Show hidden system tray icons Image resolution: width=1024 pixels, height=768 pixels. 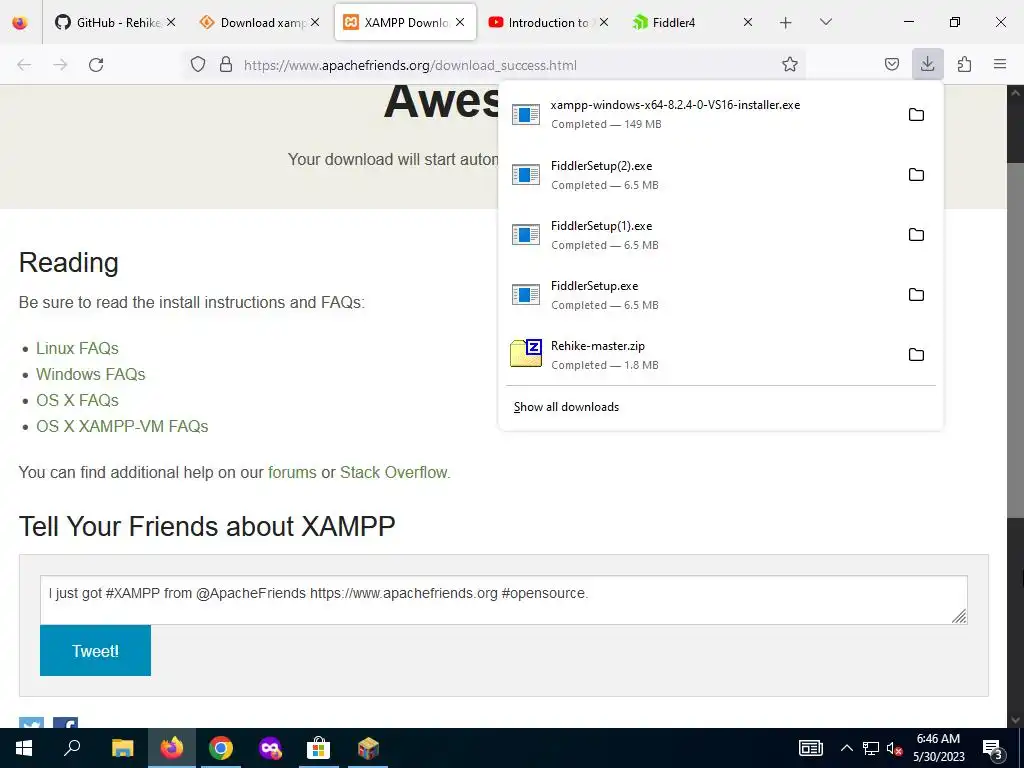coord(846,748)
